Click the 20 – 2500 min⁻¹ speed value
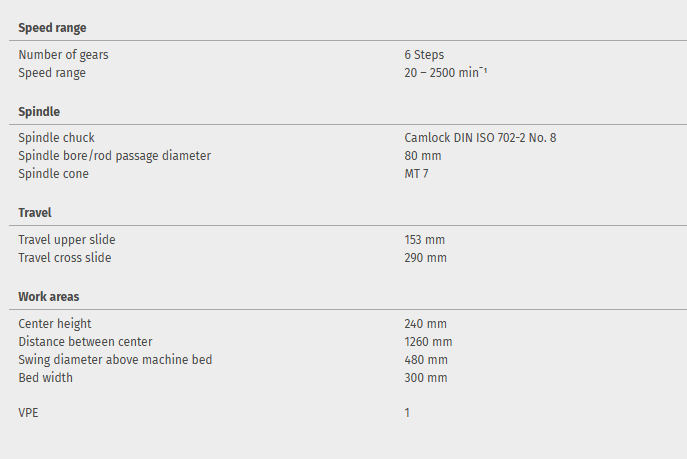 point(445,73)
